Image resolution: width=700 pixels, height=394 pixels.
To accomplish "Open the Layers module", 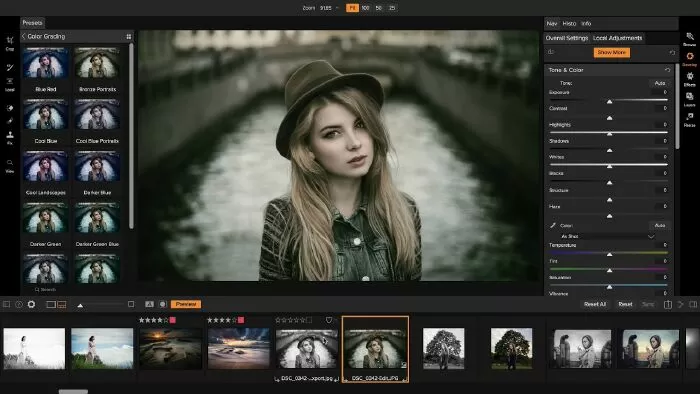I will pos(689,99).
